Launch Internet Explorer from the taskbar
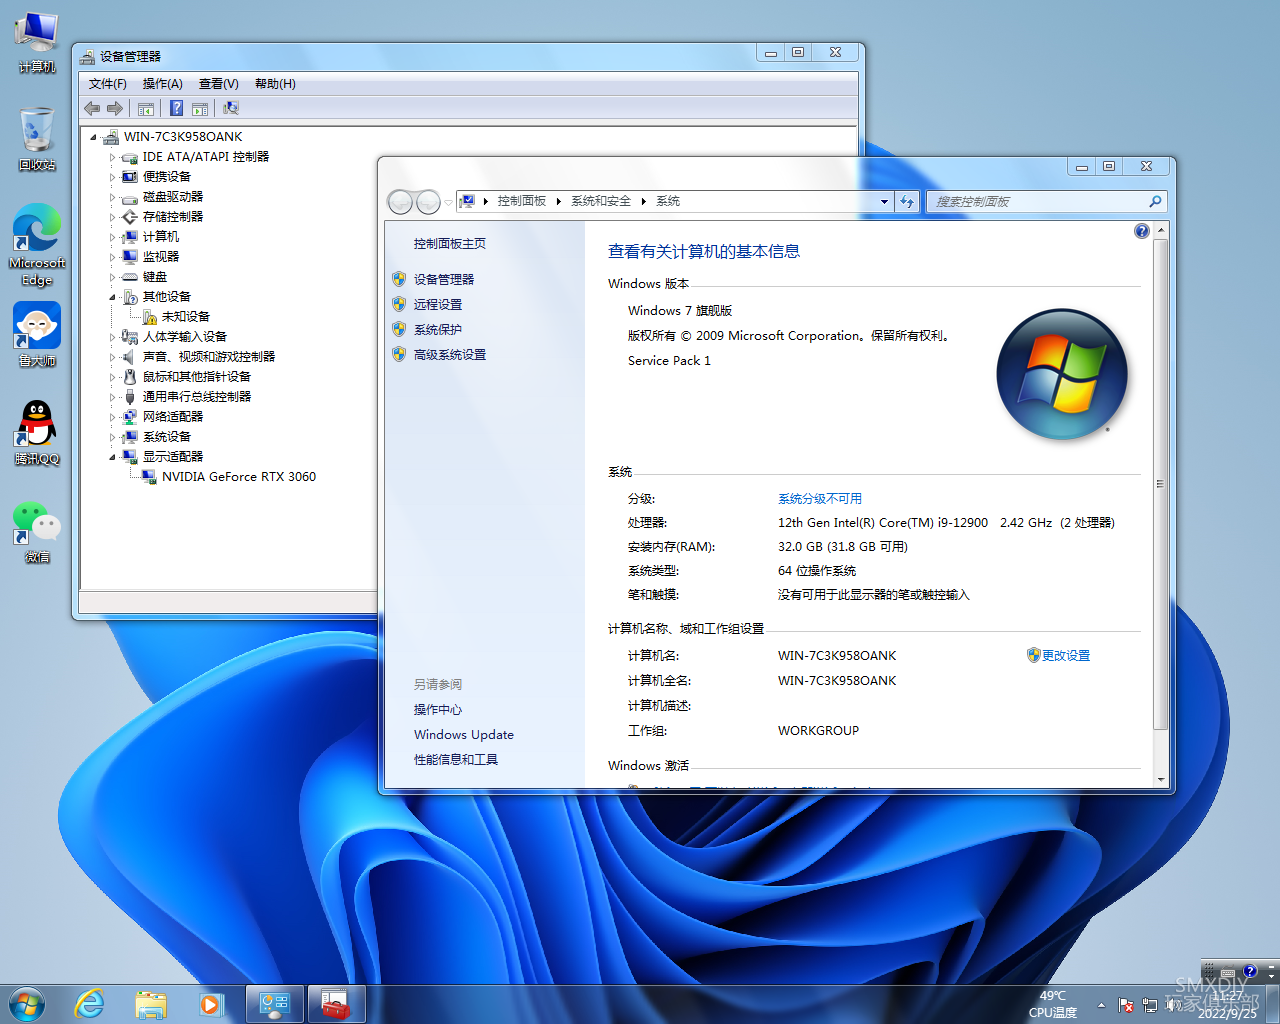 [90, 1004]
